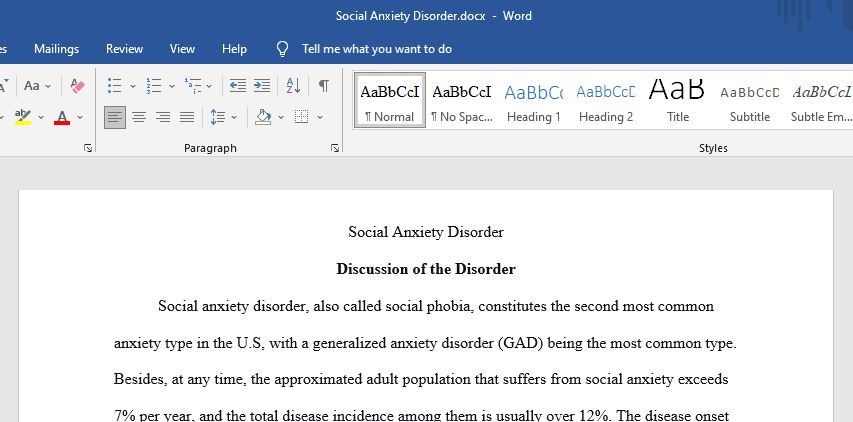The image size is (853, 422).
Task: Apply yellow Text Highlight Color
Action: pos(23,117)
